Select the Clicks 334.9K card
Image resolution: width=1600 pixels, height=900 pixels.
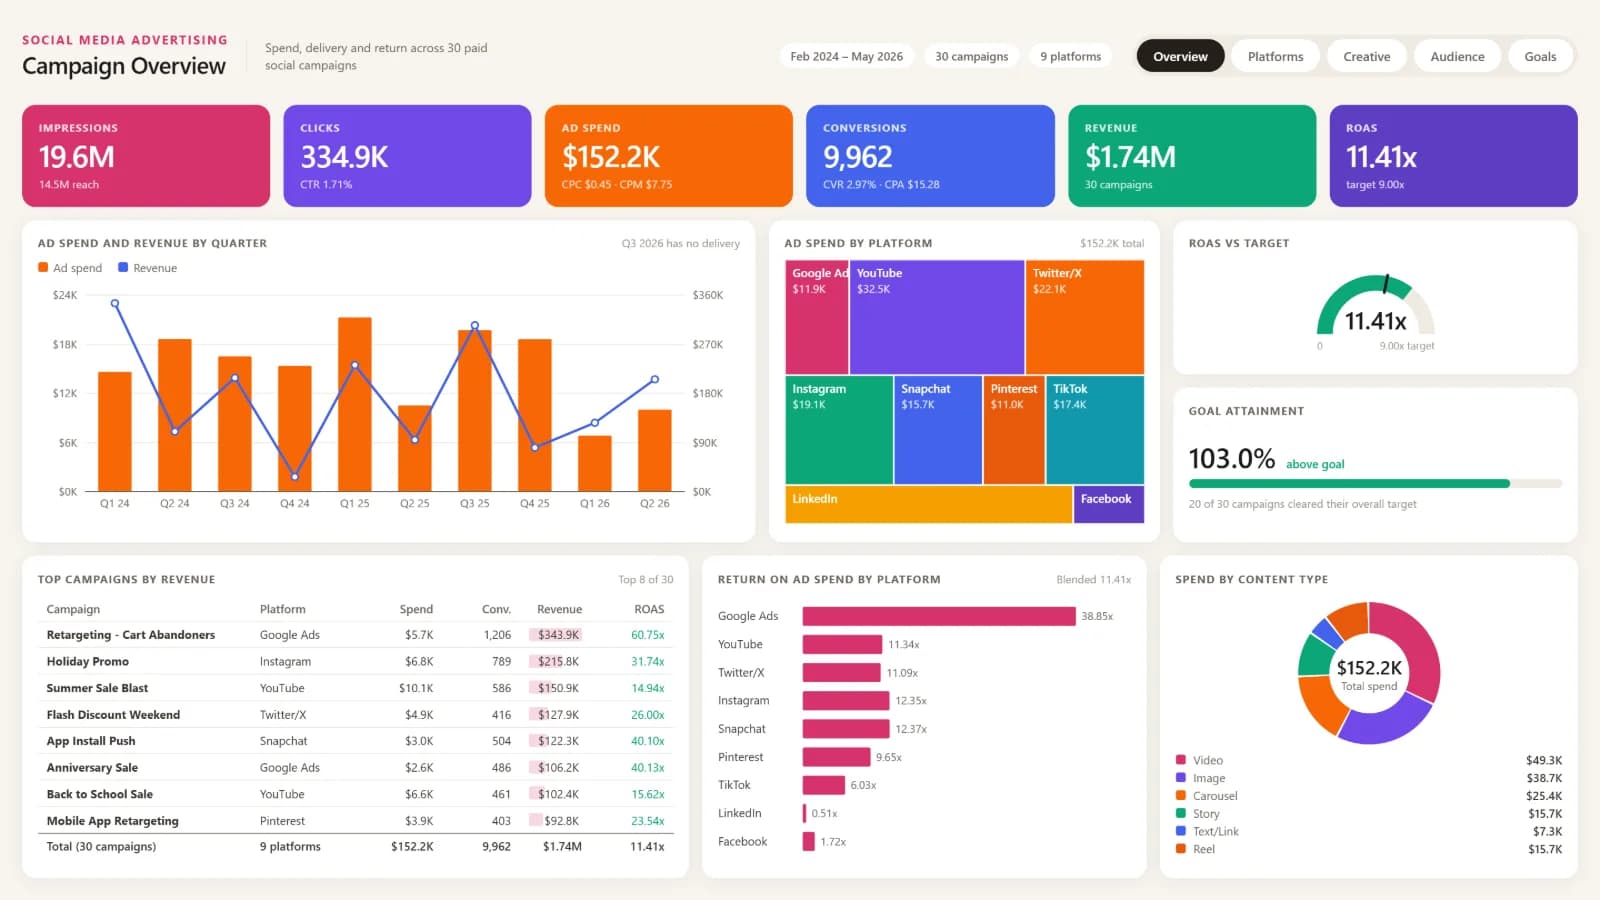(x=407, y=156)
